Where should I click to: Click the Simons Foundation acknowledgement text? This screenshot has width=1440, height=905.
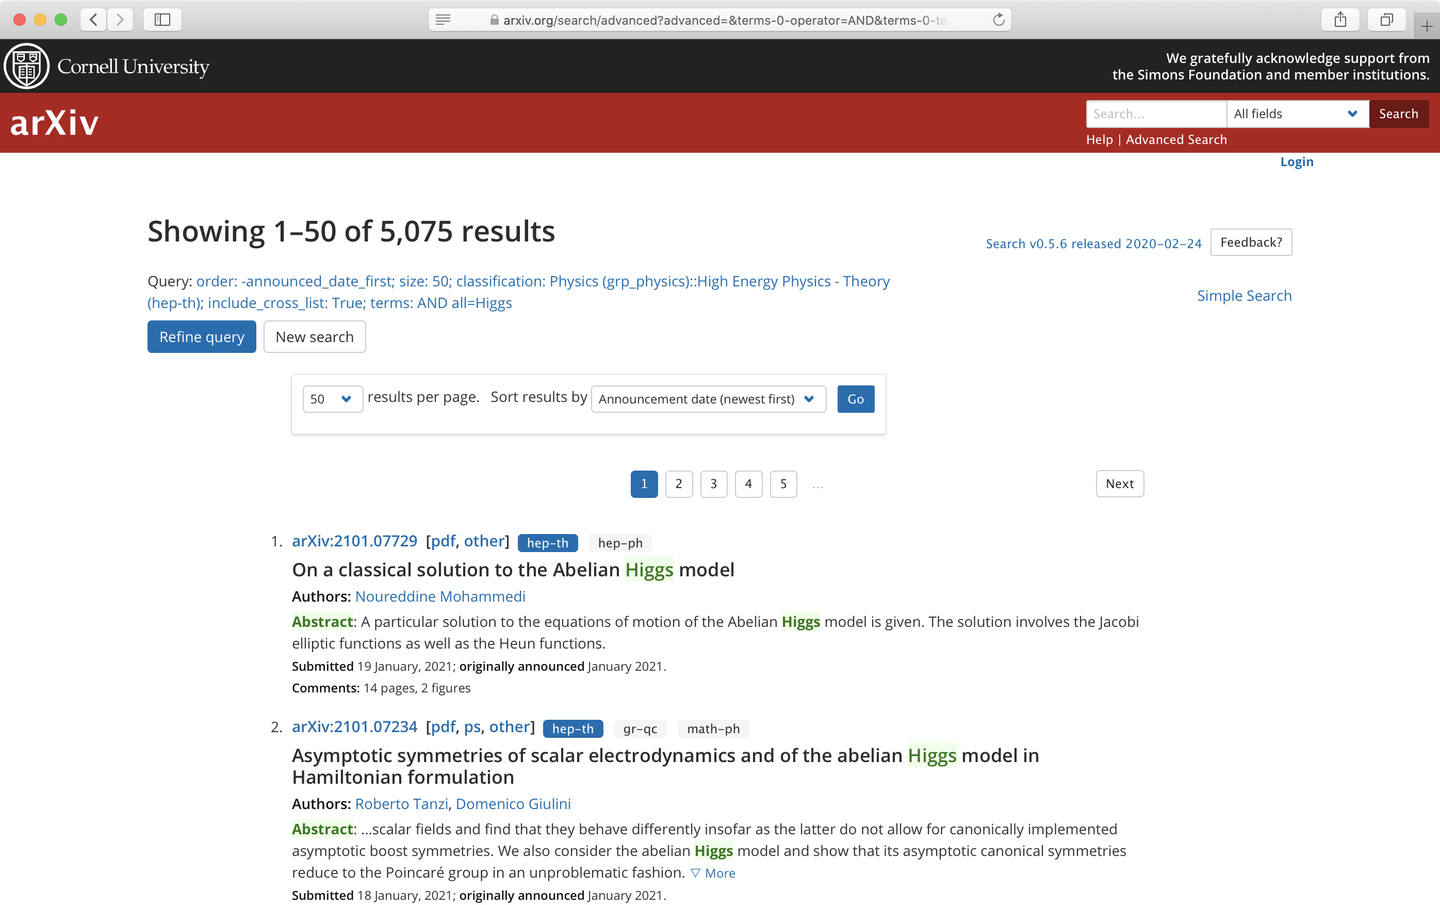1271,67
